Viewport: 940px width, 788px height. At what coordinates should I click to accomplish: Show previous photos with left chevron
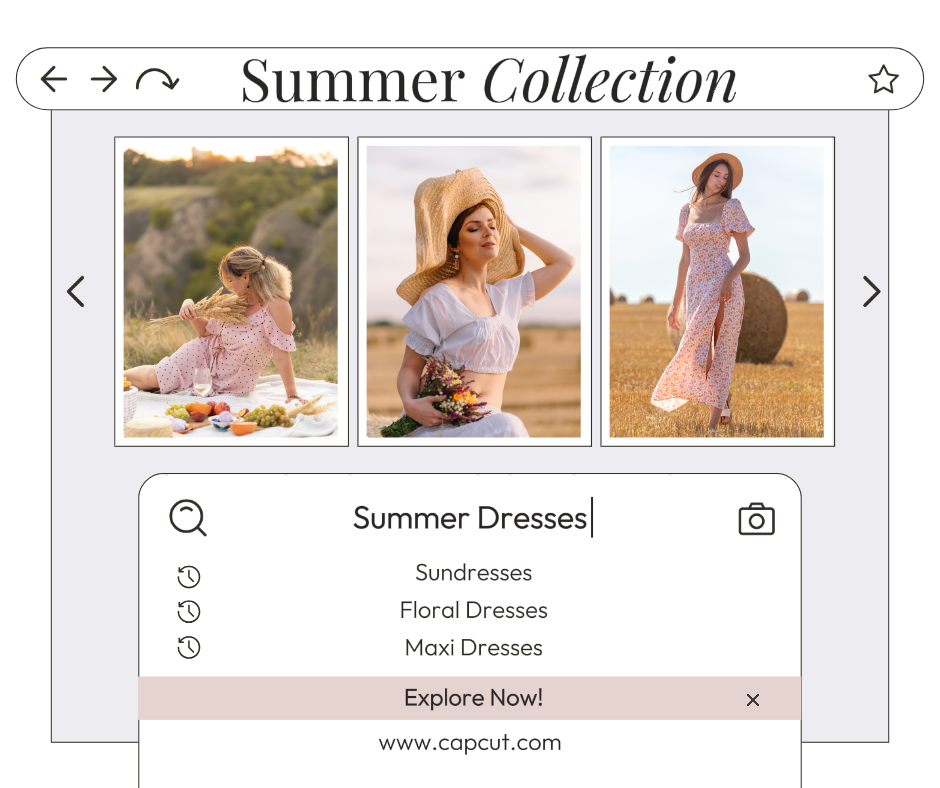click(x=76, y=292)
